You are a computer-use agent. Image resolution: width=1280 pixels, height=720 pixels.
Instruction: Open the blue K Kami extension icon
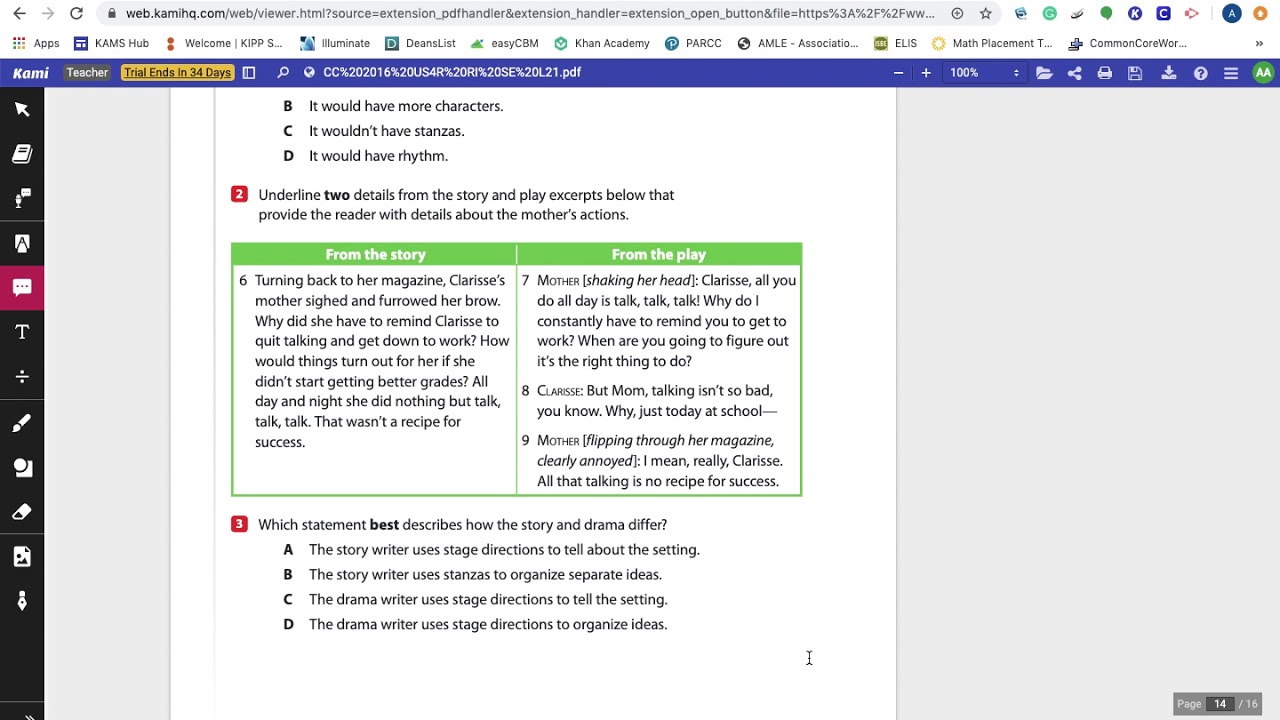click(x=1135, y=14)
